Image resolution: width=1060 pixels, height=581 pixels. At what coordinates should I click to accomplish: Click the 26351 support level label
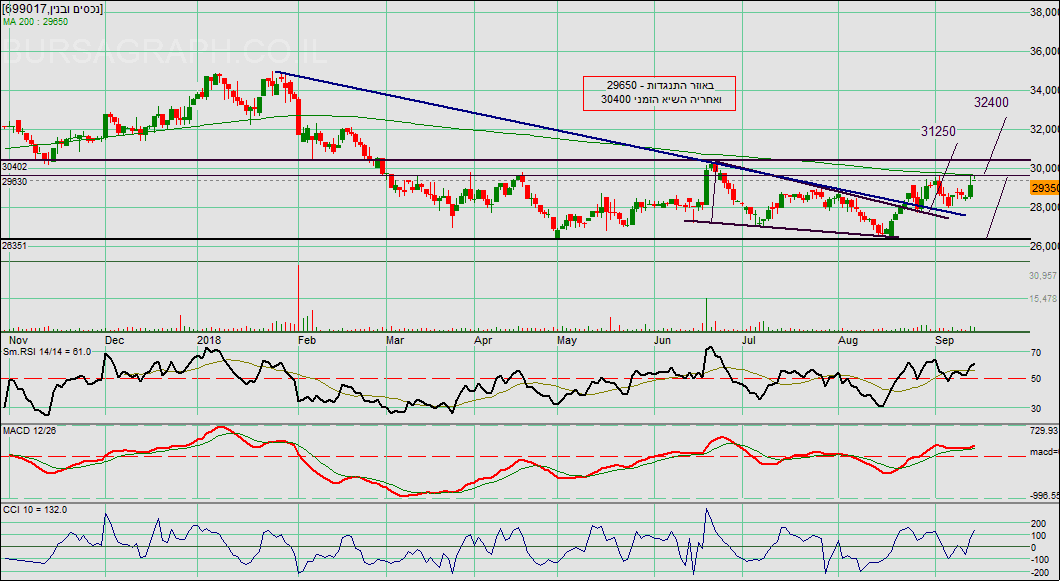click(15, 245)
